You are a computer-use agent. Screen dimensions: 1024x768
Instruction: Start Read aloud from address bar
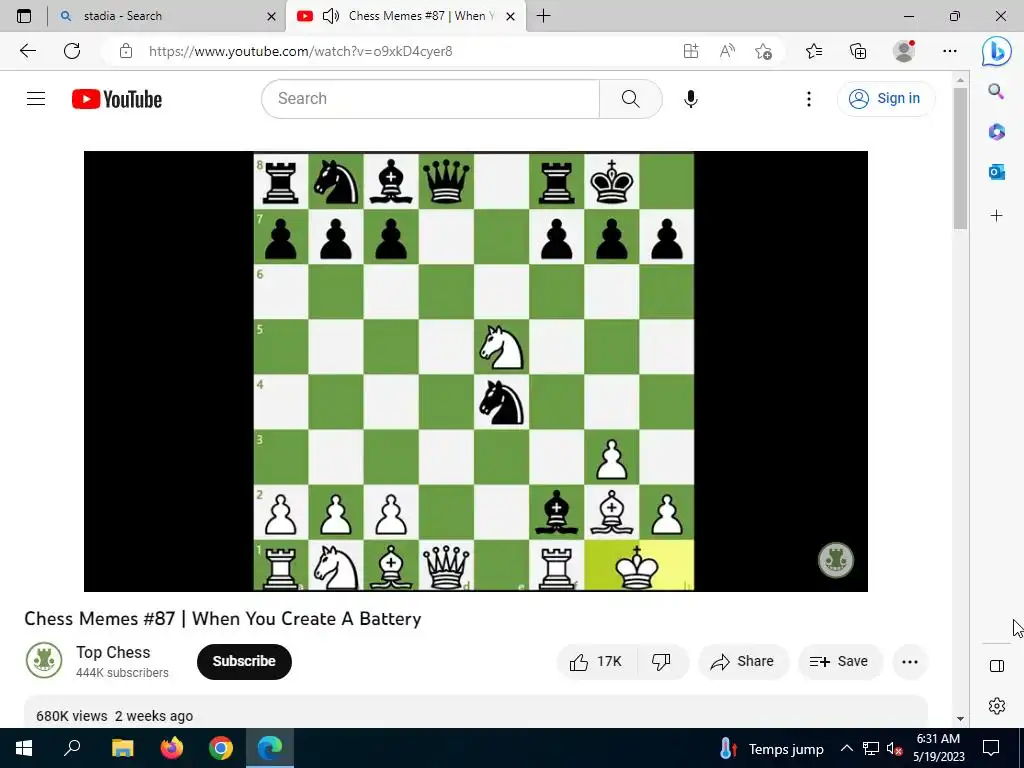click(727, 52)
